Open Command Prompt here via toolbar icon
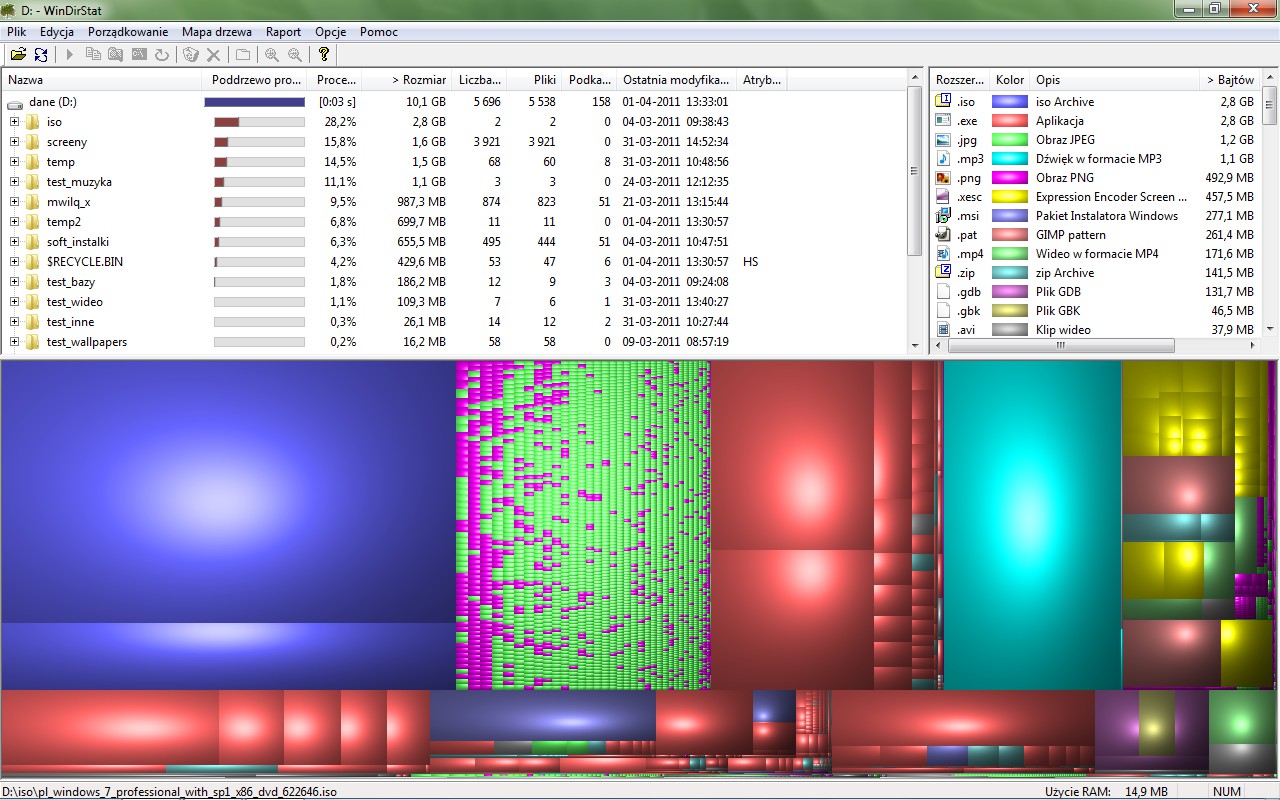Viewport: 1280px width, 800px height. coord(139,55)
